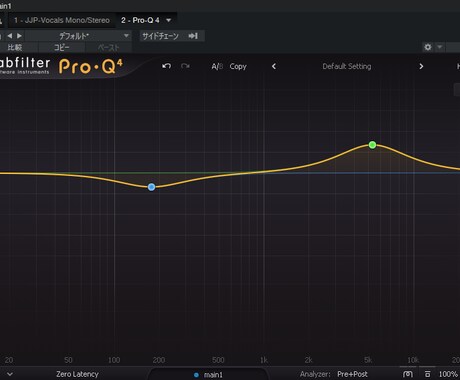The height and width of the screenshot is (380, 460).
Task: Click the main1 instance label
Action: point(213,375)
